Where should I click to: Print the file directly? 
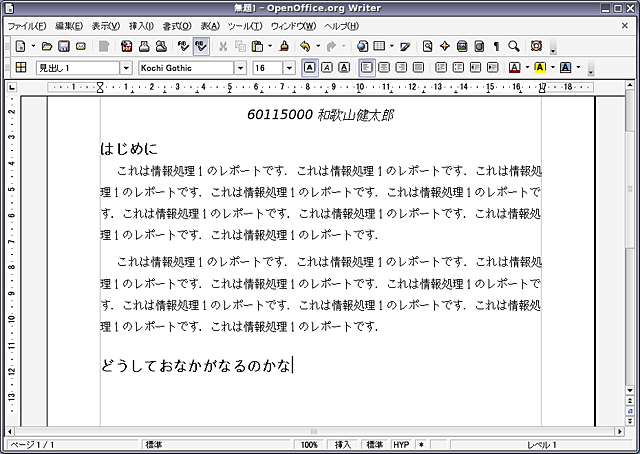[x=144, y=46]
